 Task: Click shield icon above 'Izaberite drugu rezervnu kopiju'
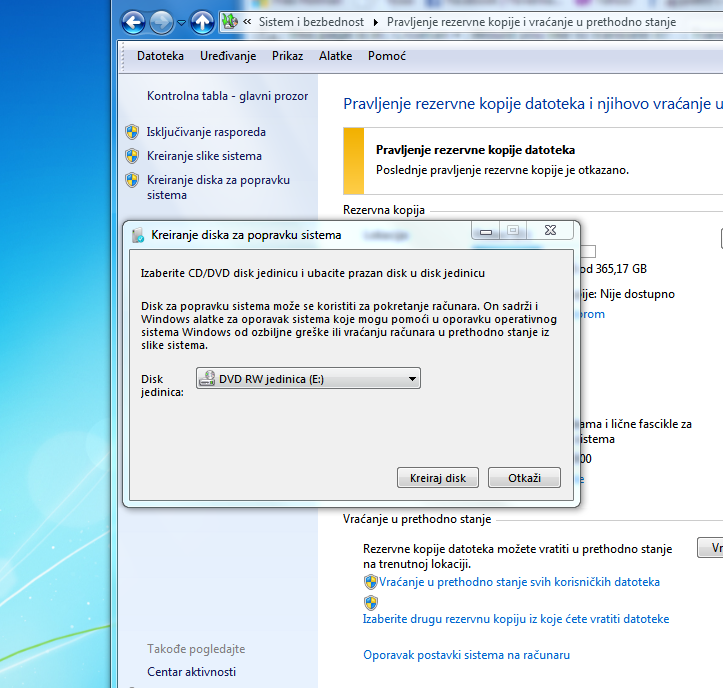(x=371, y=603)
